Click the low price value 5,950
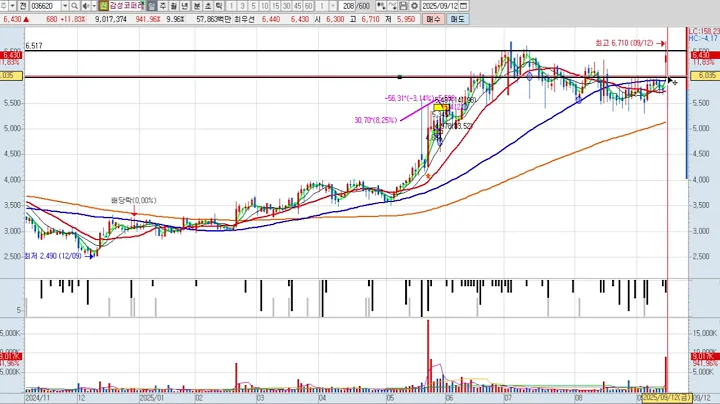 pyautogui.click(x=406, y=19)
